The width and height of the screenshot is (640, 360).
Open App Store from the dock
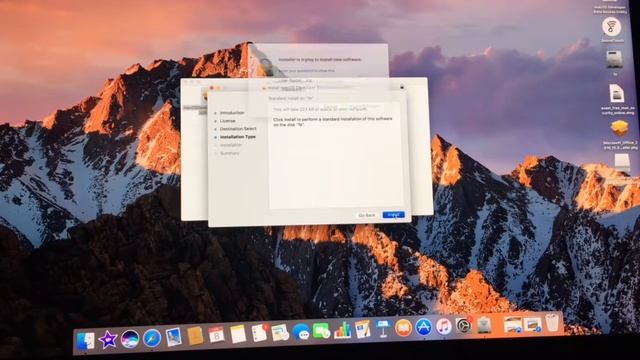424,327
